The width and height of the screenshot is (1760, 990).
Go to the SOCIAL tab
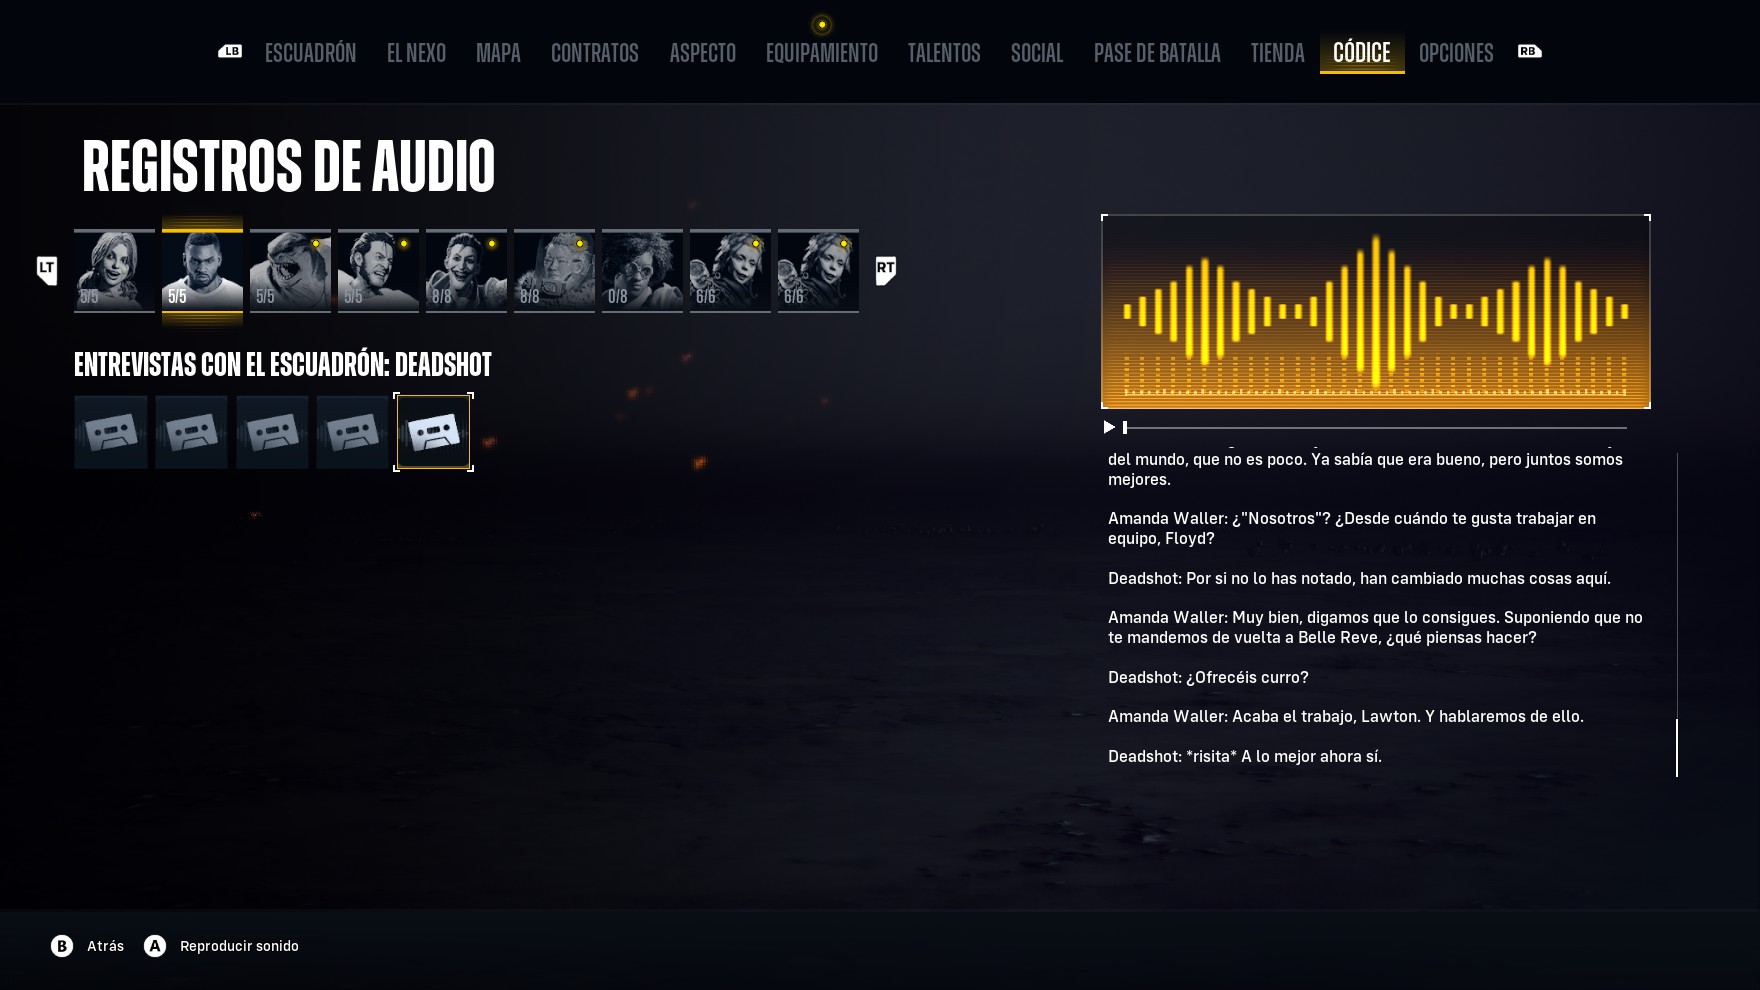(1037, 53)
